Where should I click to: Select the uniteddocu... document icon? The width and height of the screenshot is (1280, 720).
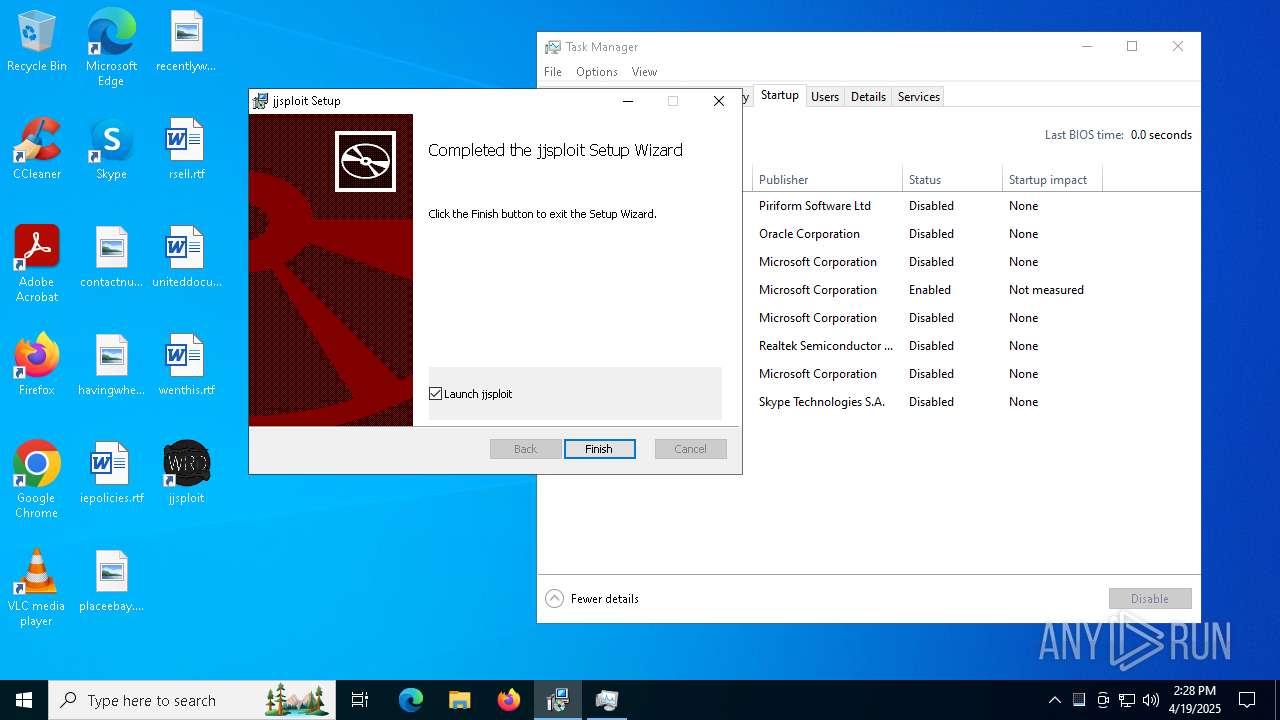(186, 258)
